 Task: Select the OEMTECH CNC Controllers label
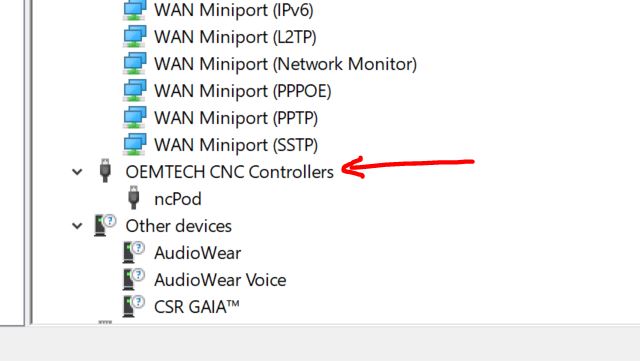click(x=230, y=172)
